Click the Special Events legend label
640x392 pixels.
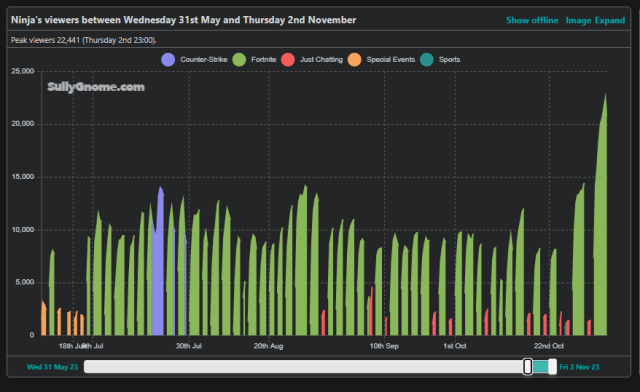pos(391,60)
